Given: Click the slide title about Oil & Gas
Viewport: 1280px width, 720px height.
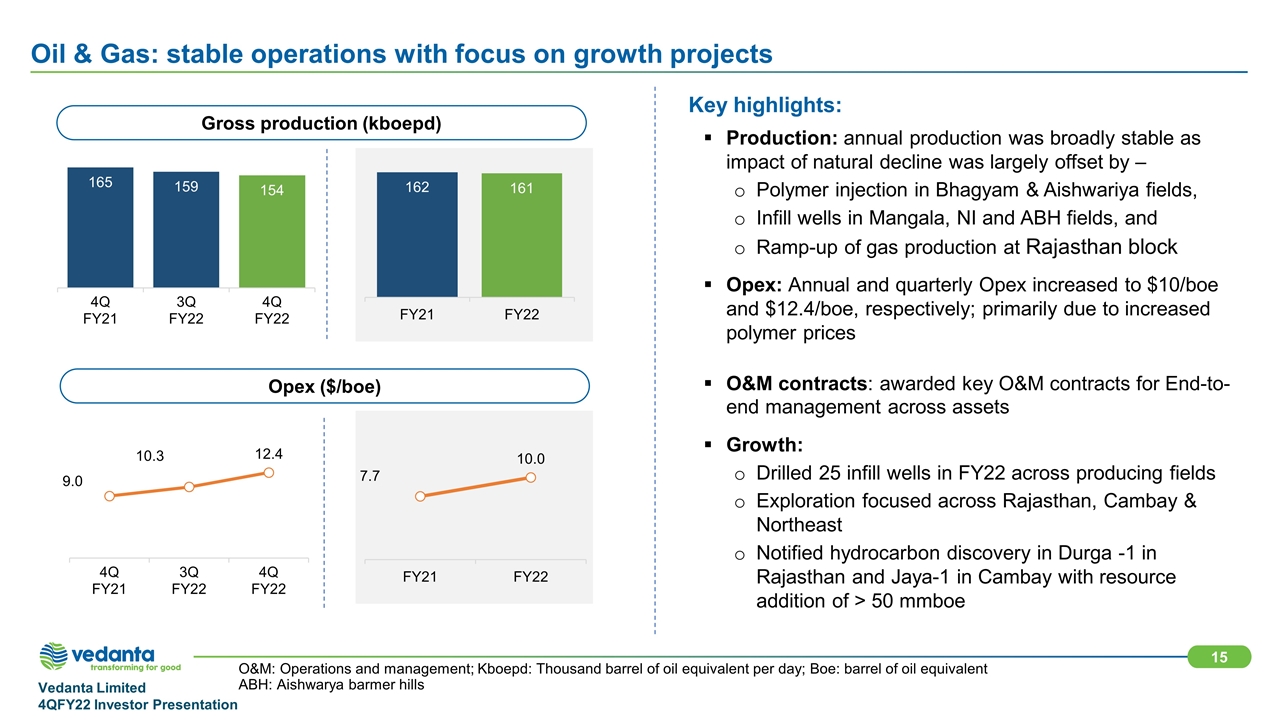Looking at the screenshot, I should [401, 54].
